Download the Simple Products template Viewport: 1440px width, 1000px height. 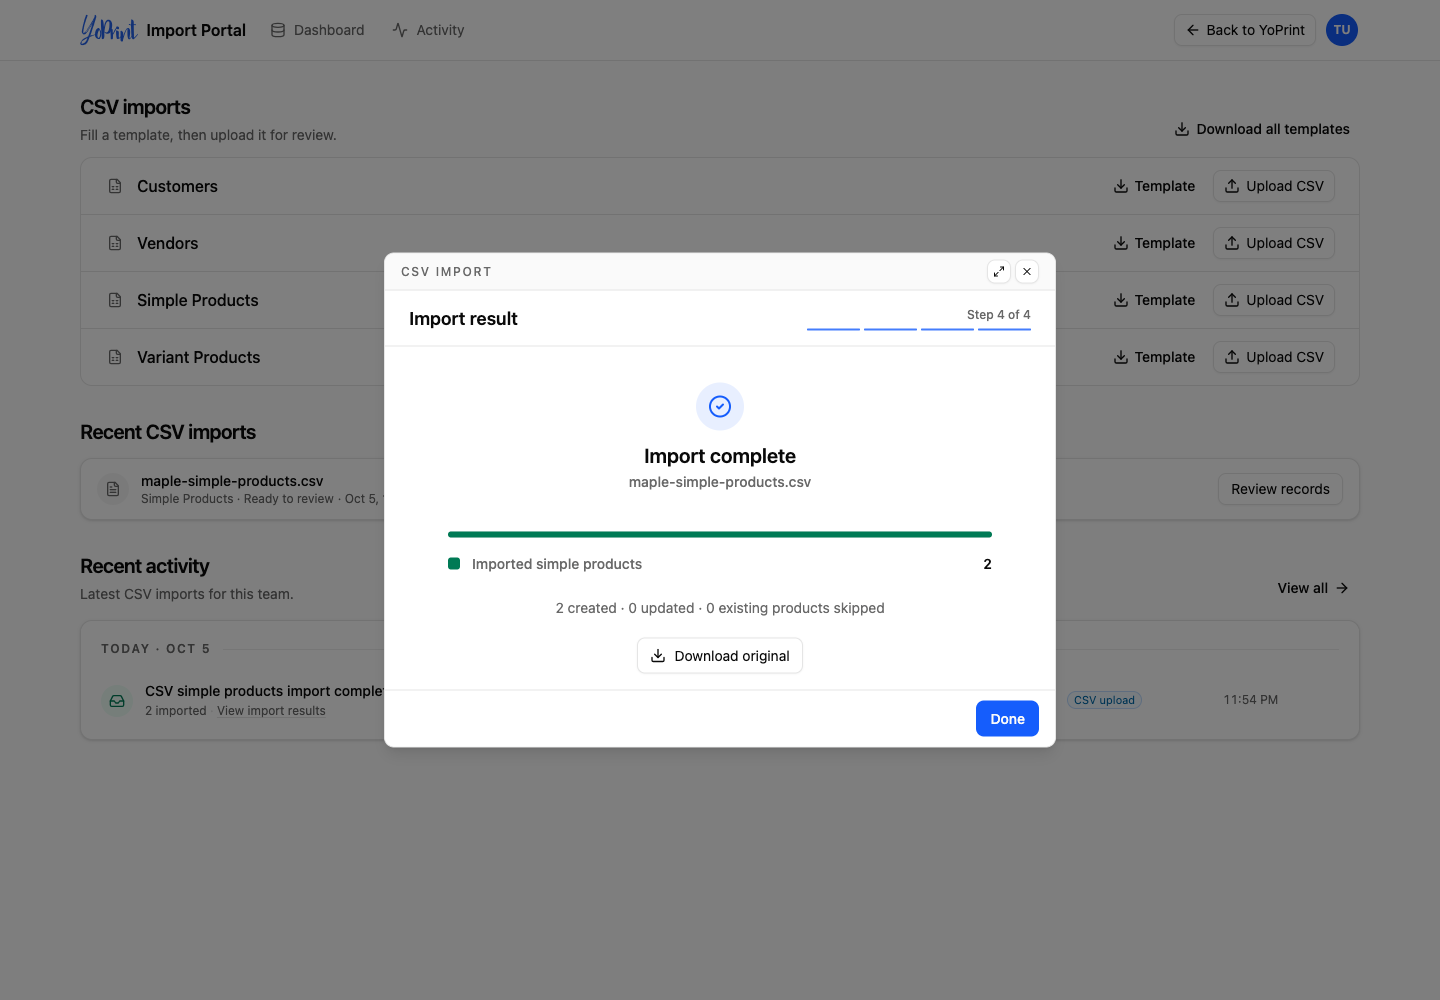pos(1154,300)
